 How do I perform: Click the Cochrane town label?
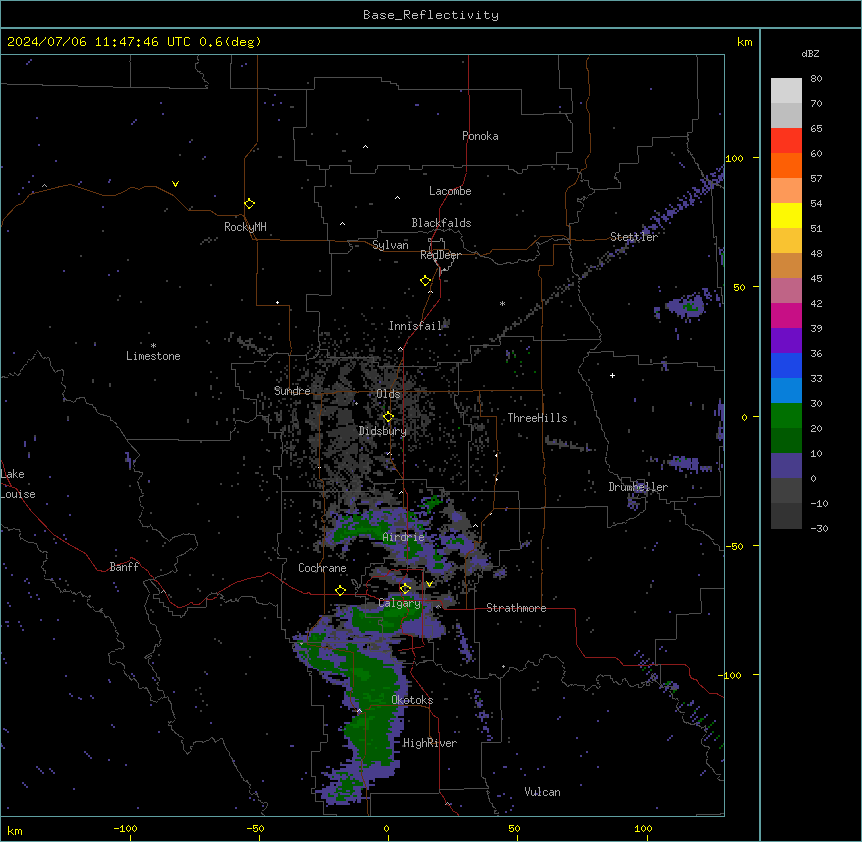click(322, 568)
